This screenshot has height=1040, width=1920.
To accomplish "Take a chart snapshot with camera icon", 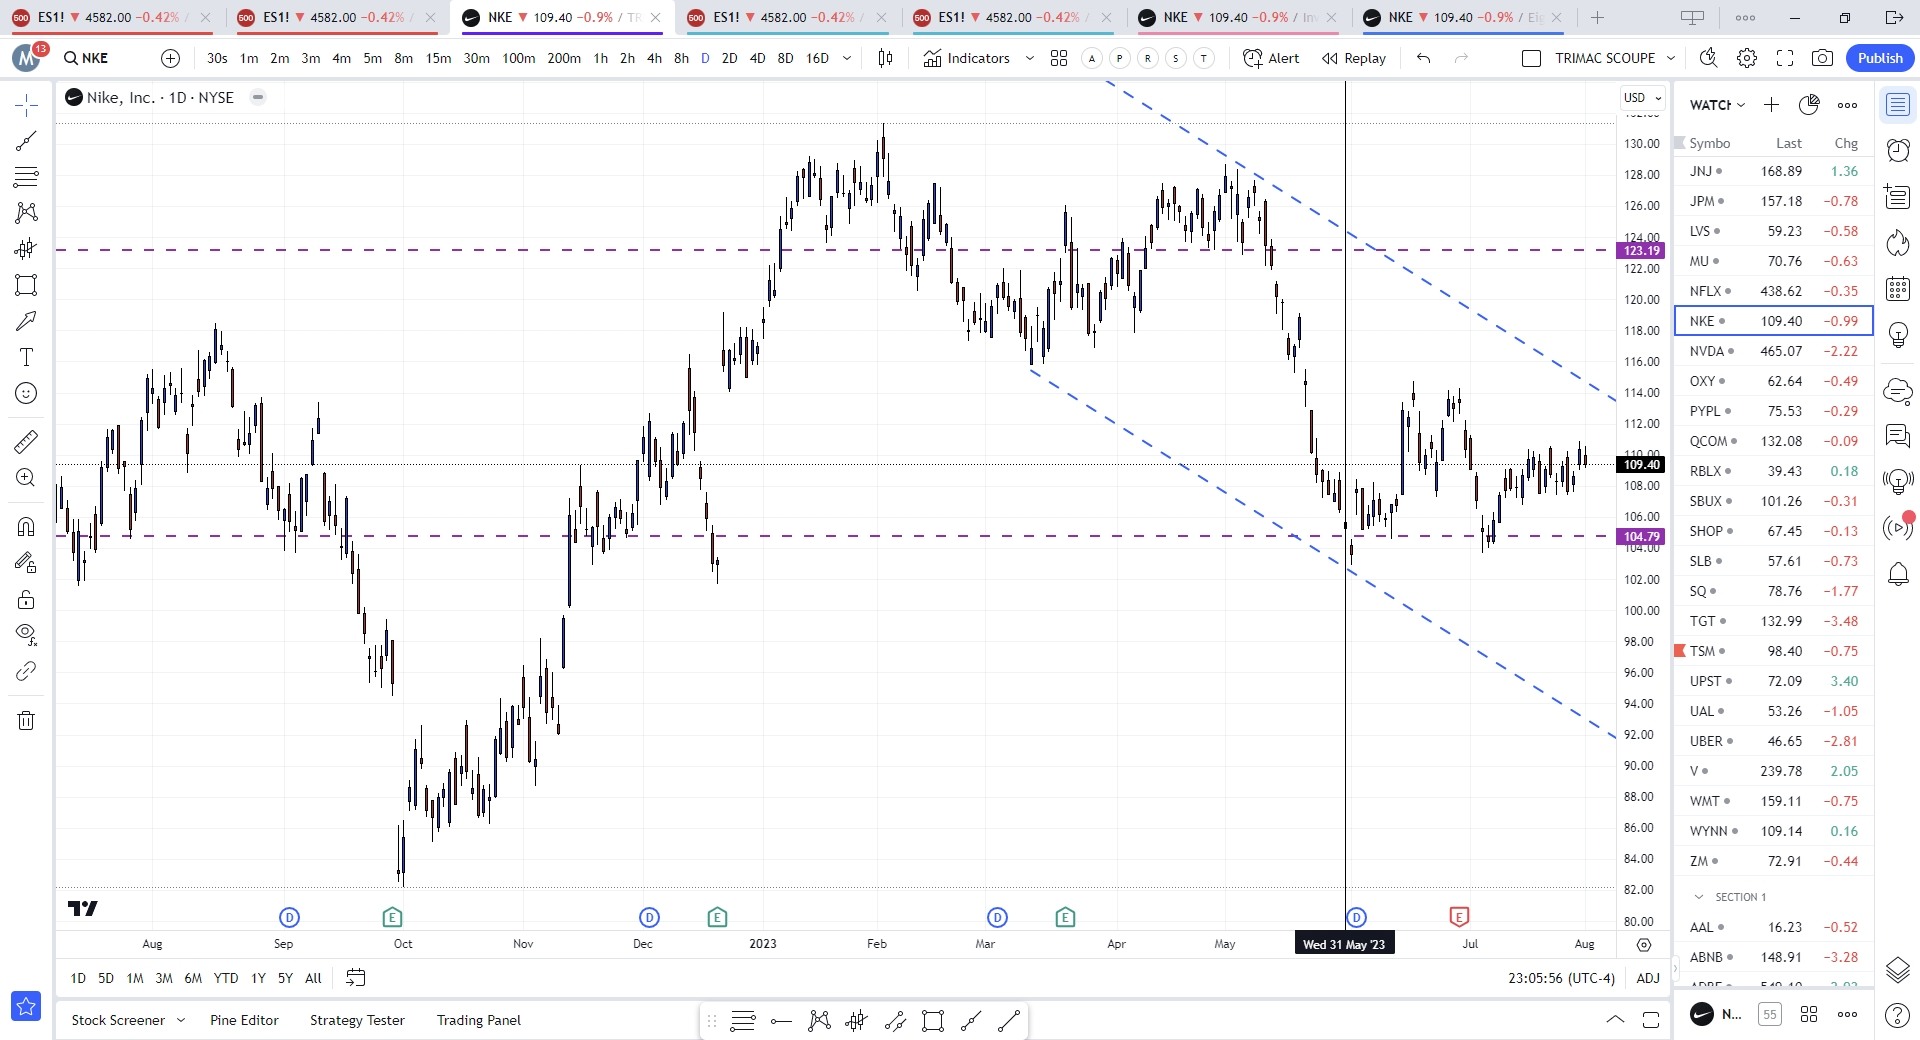I will click(1823, 58).
